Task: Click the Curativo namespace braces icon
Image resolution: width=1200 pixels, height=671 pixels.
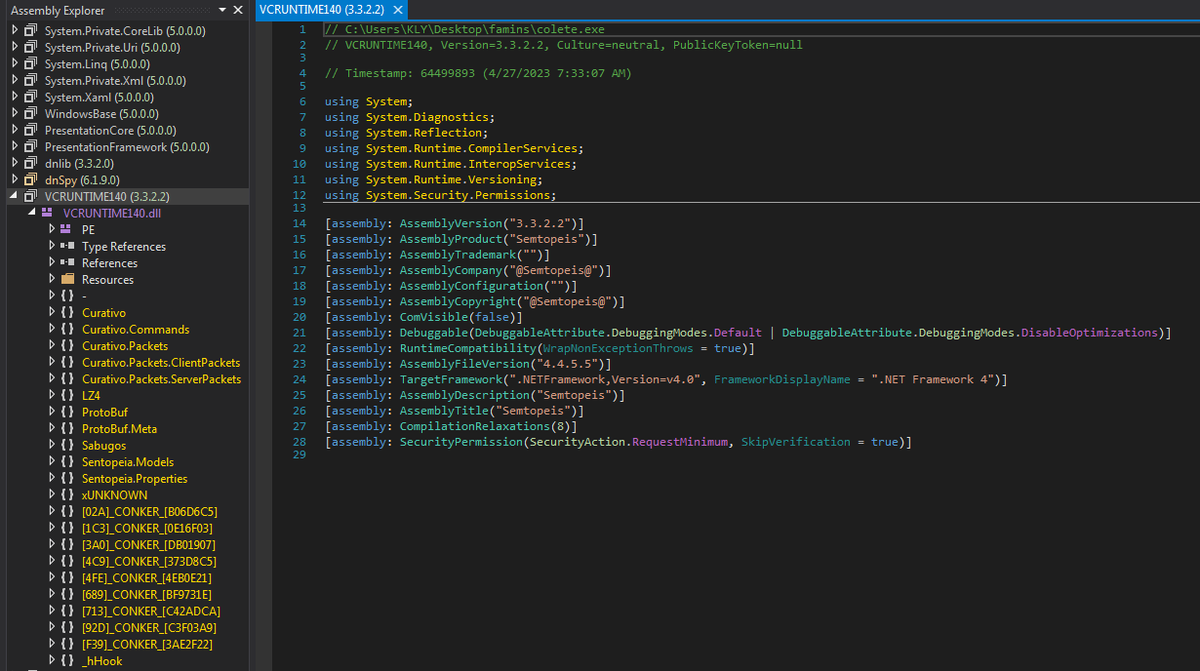Action: pos(67,313)
